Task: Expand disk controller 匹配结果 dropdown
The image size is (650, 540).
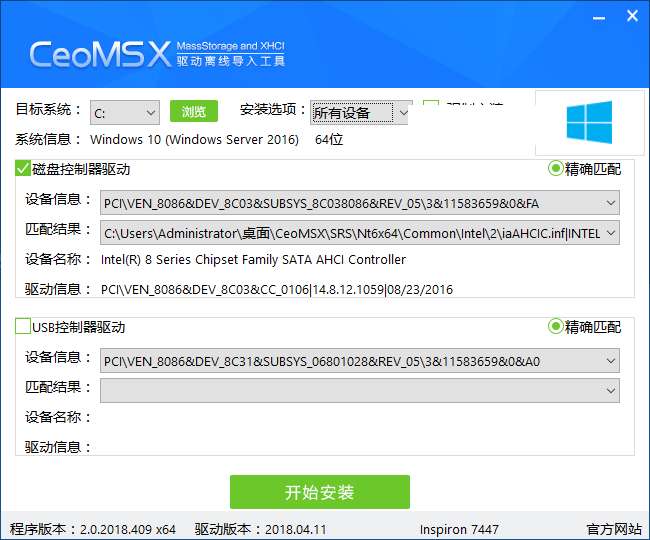Action: click(x=360, y=233)
